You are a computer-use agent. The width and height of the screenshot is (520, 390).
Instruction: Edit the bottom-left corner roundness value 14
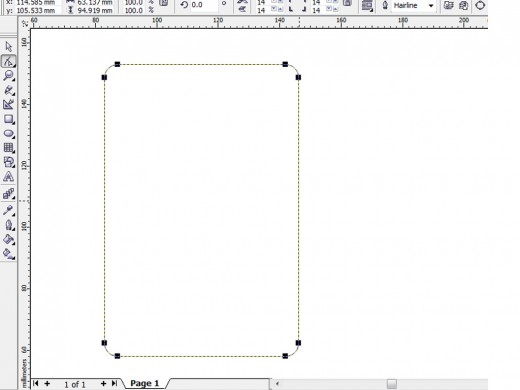tap(262, 10)
